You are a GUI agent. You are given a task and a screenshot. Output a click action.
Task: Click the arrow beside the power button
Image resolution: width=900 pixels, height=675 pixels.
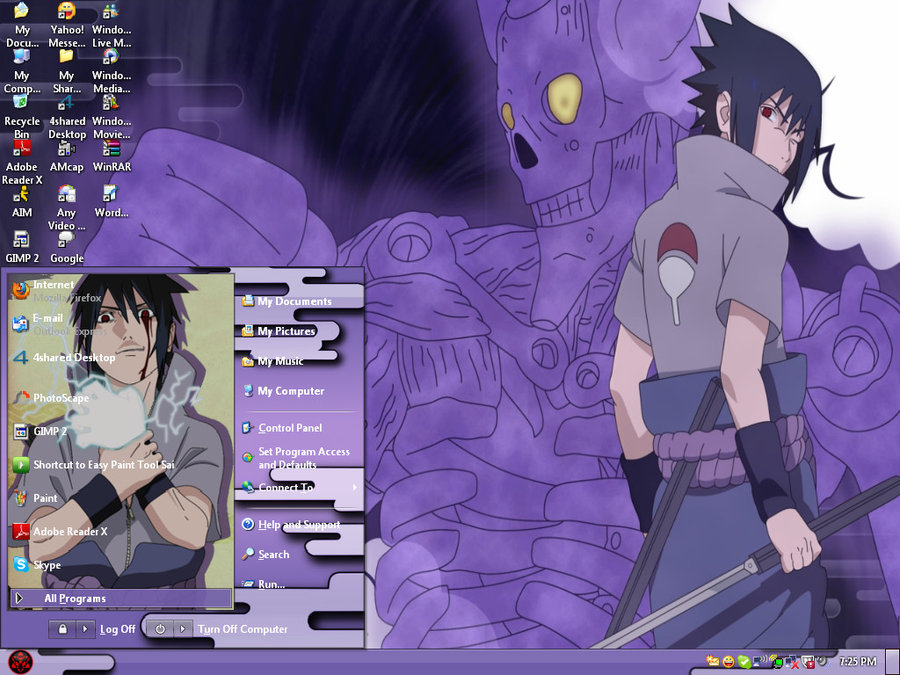pyautogui.click(x=183, y=629)
